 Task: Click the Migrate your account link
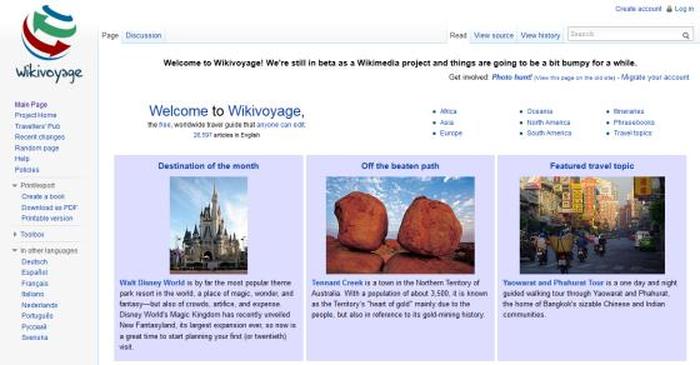tap(655, 77)
